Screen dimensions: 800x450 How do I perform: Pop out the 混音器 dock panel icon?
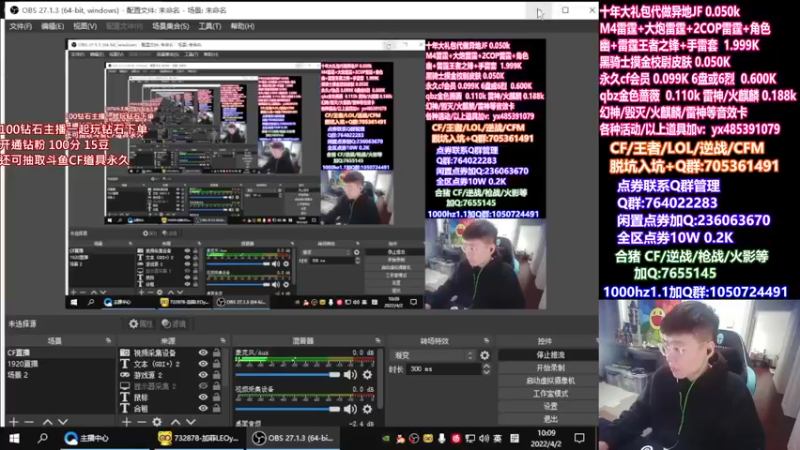pyautogui.click(x=378, y=340)
